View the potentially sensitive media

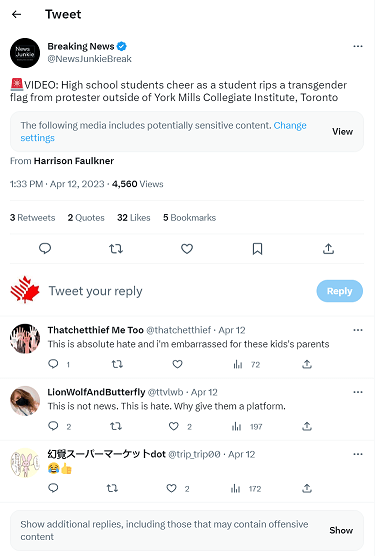[342, 132]
